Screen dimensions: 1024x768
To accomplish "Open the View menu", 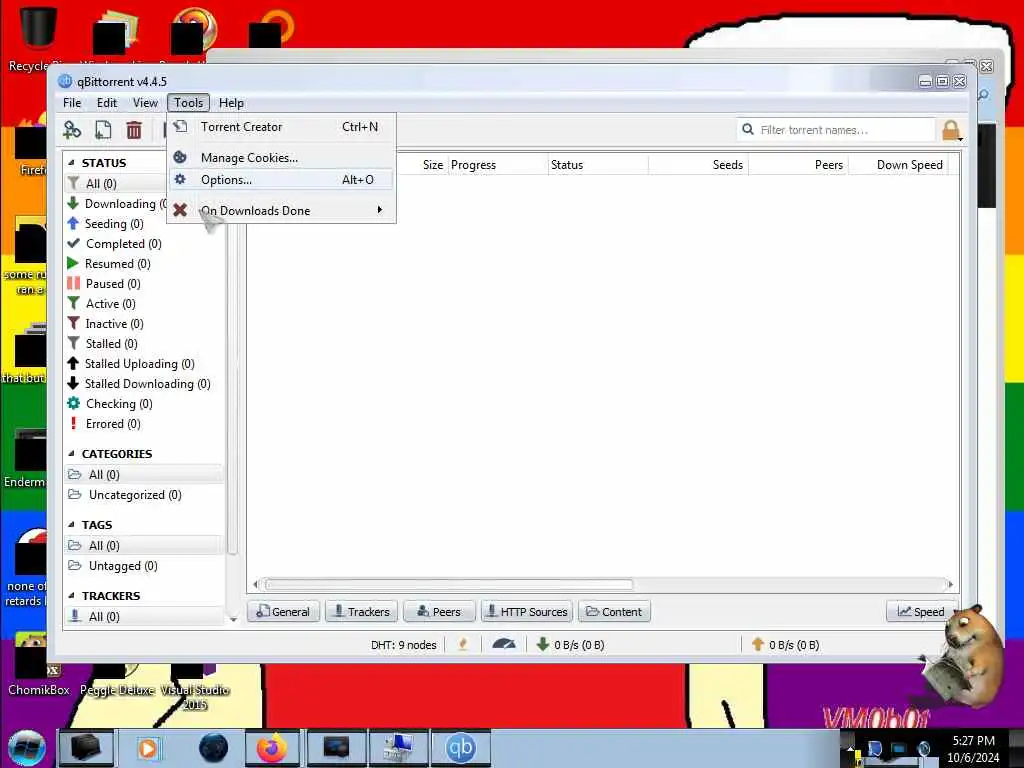I will tap(145, 103).
